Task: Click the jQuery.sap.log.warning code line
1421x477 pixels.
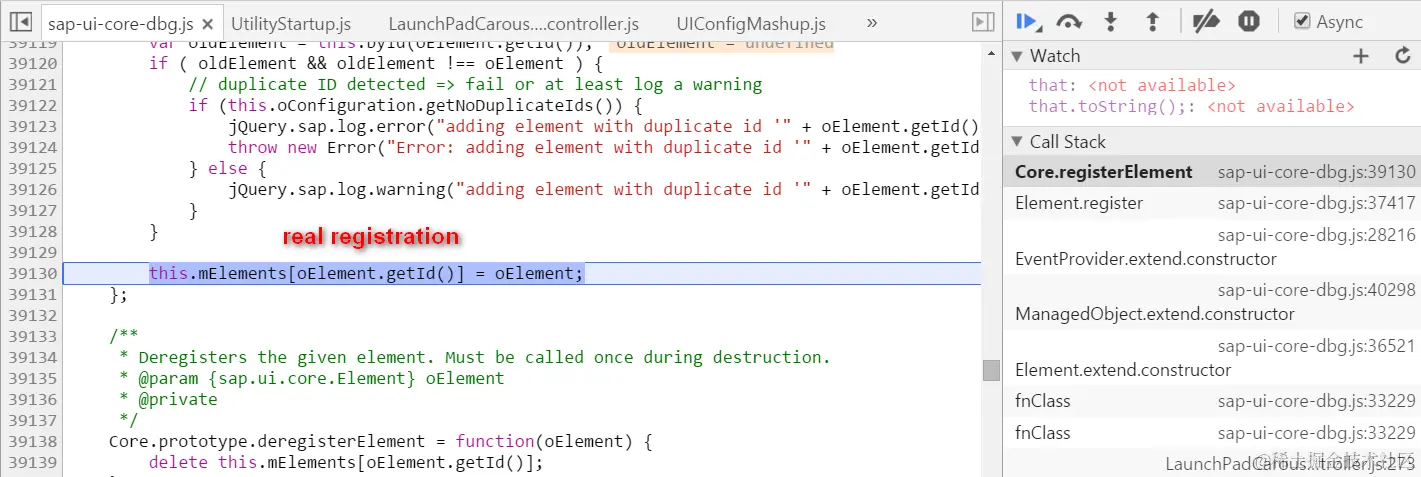Action: [604, 189]
